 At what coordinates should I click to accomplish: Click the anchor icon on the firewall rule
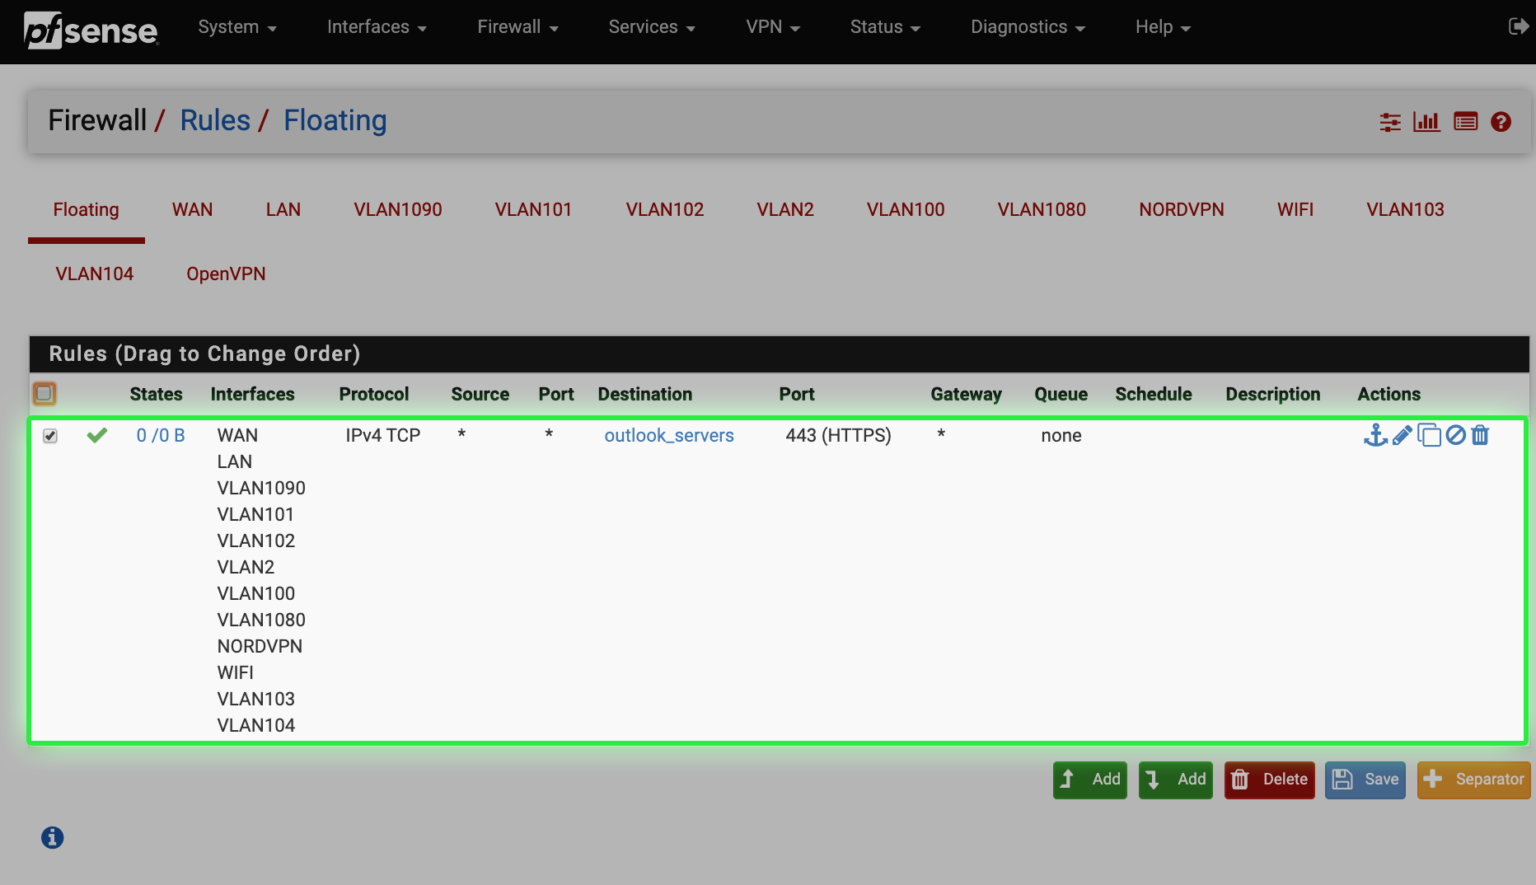click(1377, 435)
